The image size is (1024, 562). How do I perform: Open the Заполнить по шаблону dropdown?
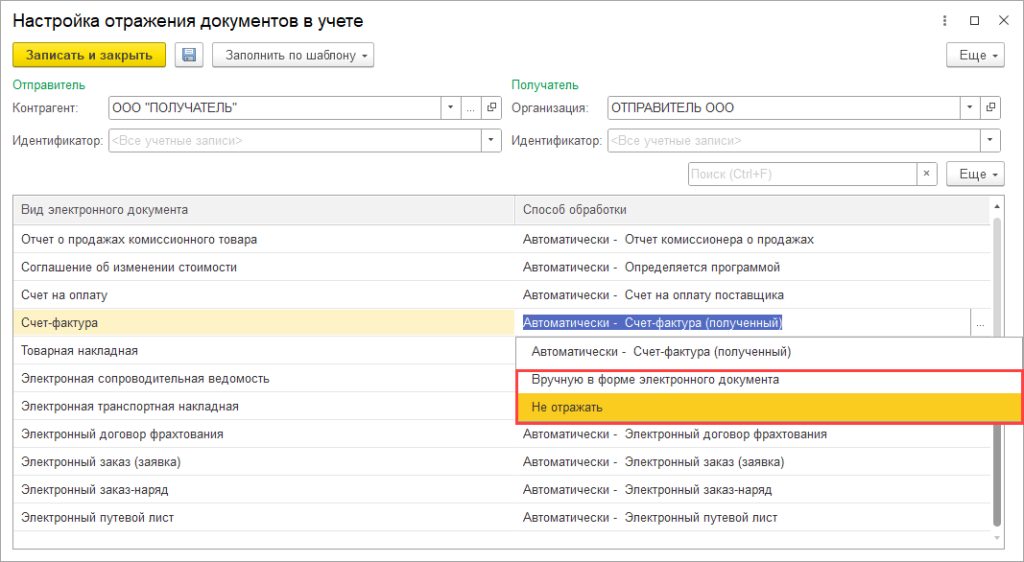pos(293,55)
